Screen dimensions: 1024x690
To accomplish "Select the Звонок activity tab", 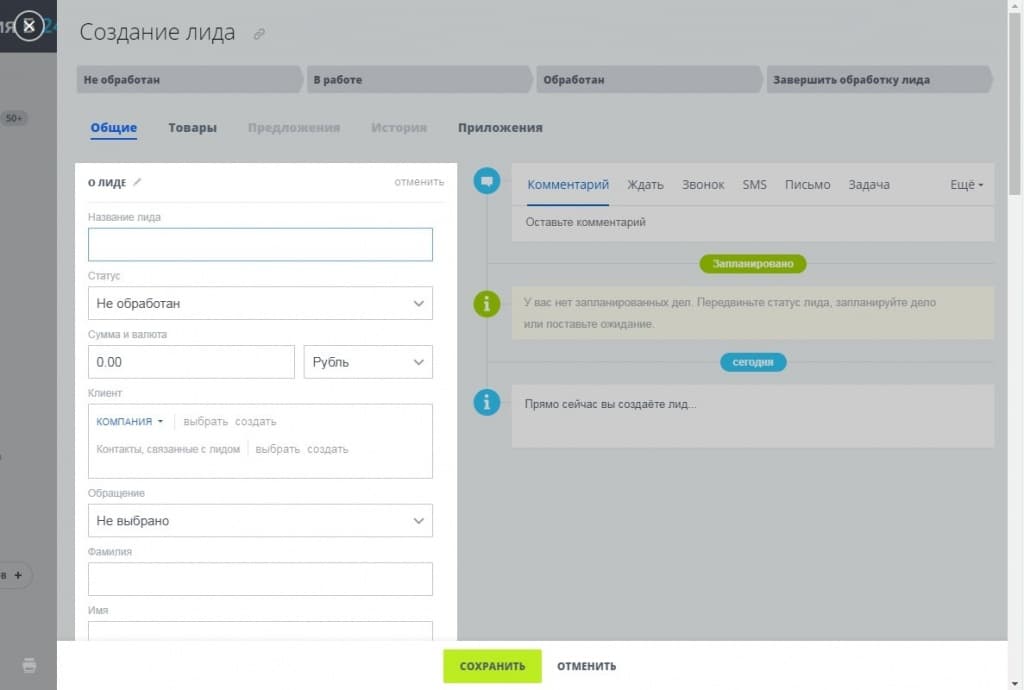I will (x=703, y=185).
